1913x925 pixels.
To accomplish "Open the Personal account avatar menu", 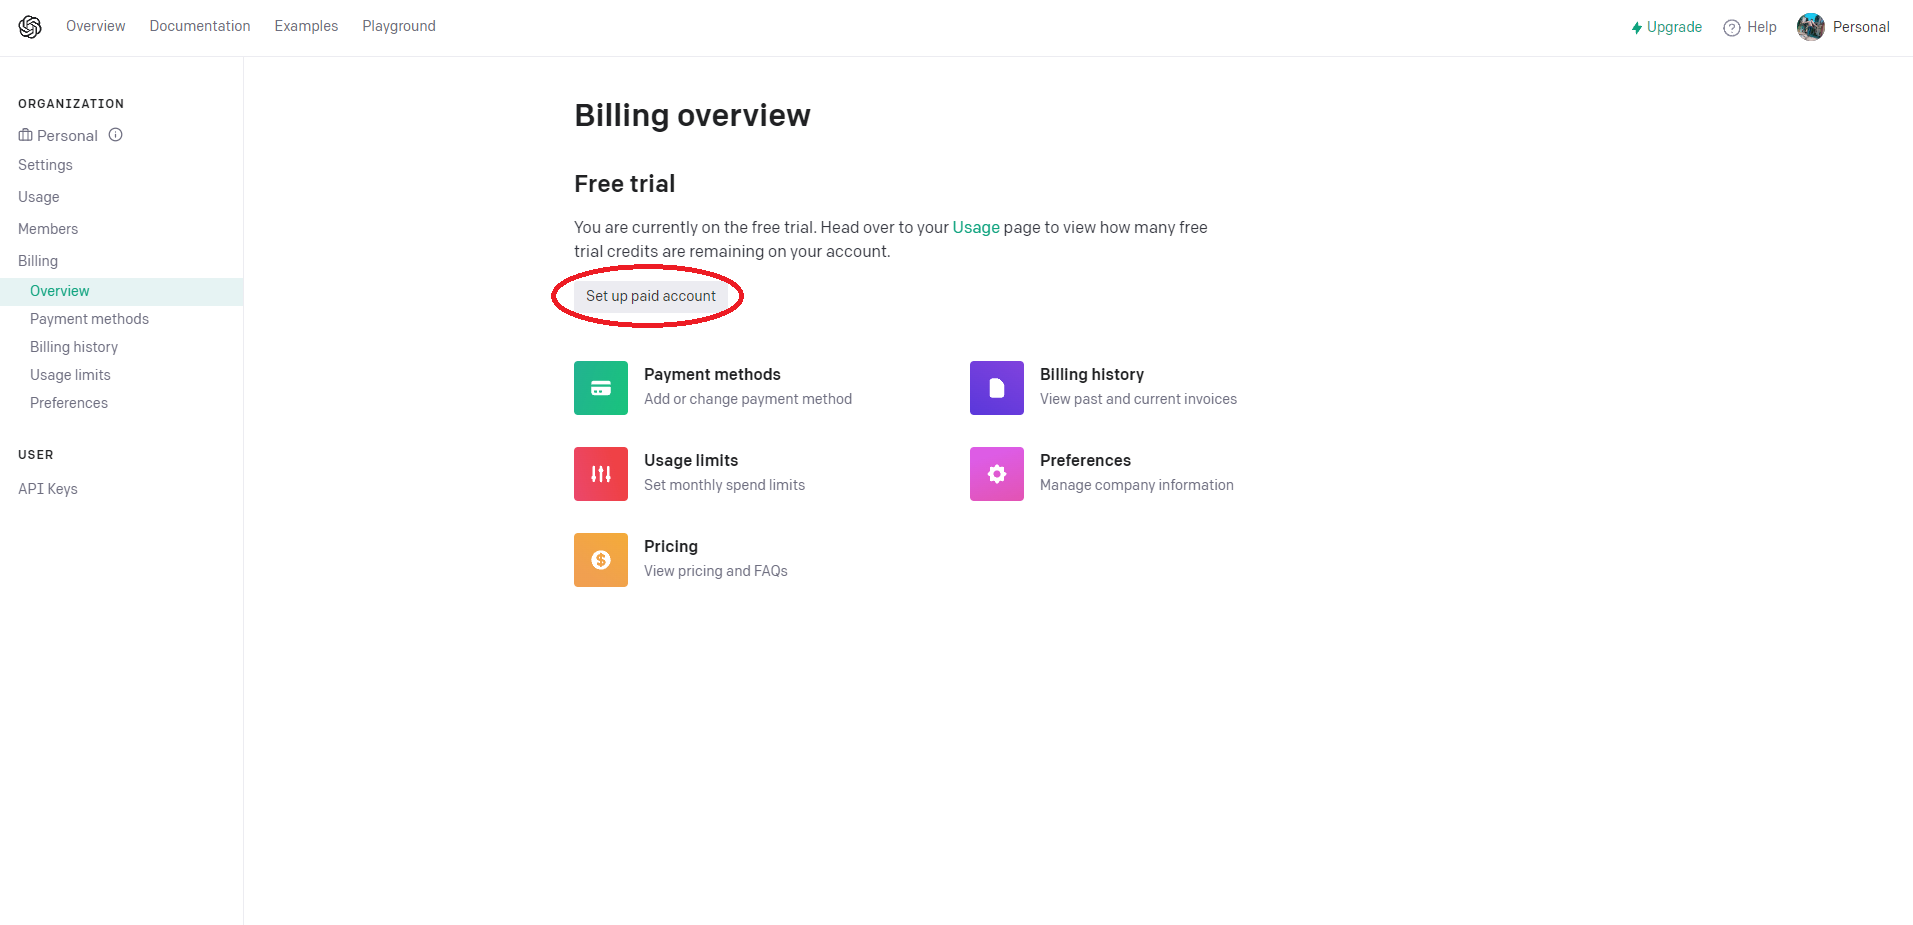I will coord(1810,27).
